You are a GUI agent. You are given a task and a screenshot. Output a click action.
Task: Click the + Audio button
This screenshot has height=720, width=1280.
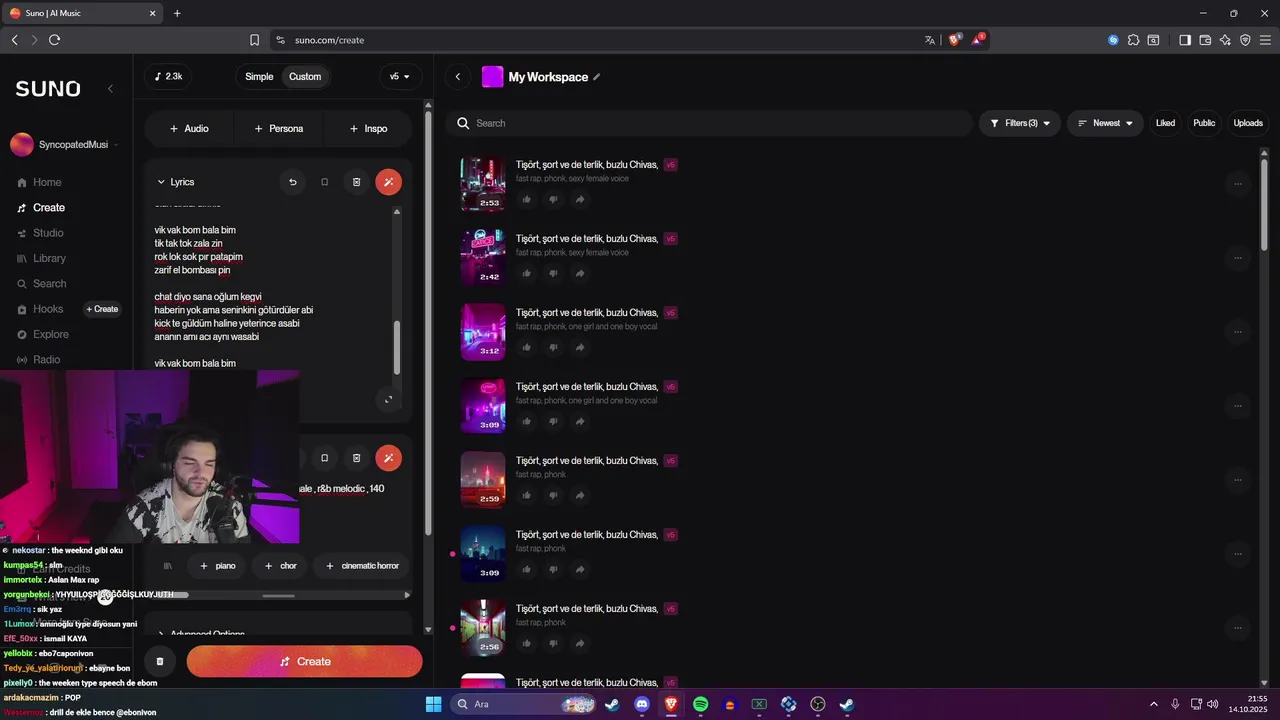[x=189, y=128]
